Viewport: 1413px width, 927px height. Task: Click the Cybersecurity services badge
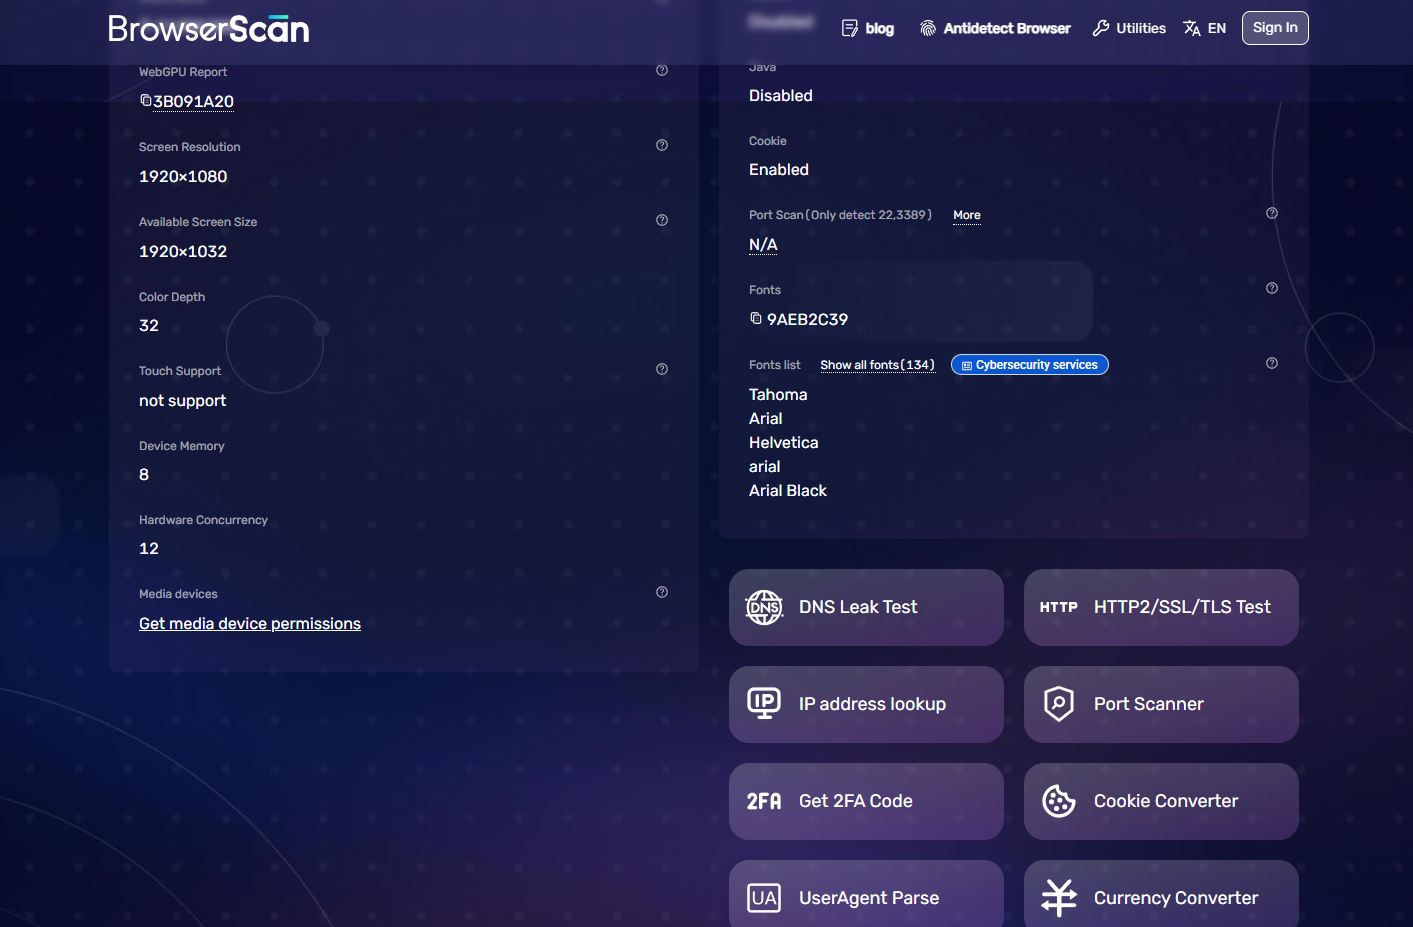pos(1030,365)
